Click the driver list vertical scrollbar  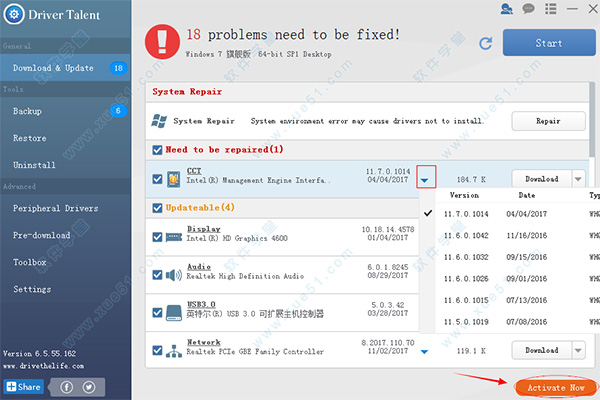pos(592,119)
